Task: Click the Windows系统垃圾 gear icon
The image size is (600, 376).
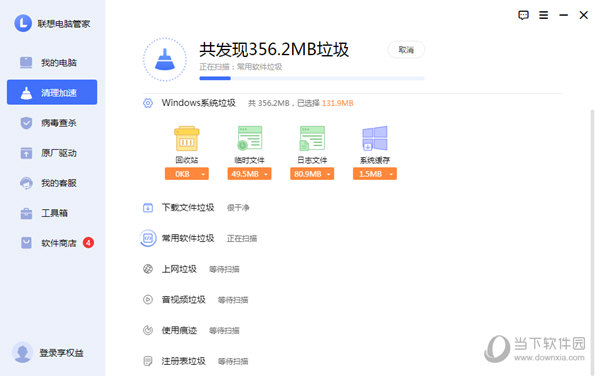Action: [x=148, y=103]
